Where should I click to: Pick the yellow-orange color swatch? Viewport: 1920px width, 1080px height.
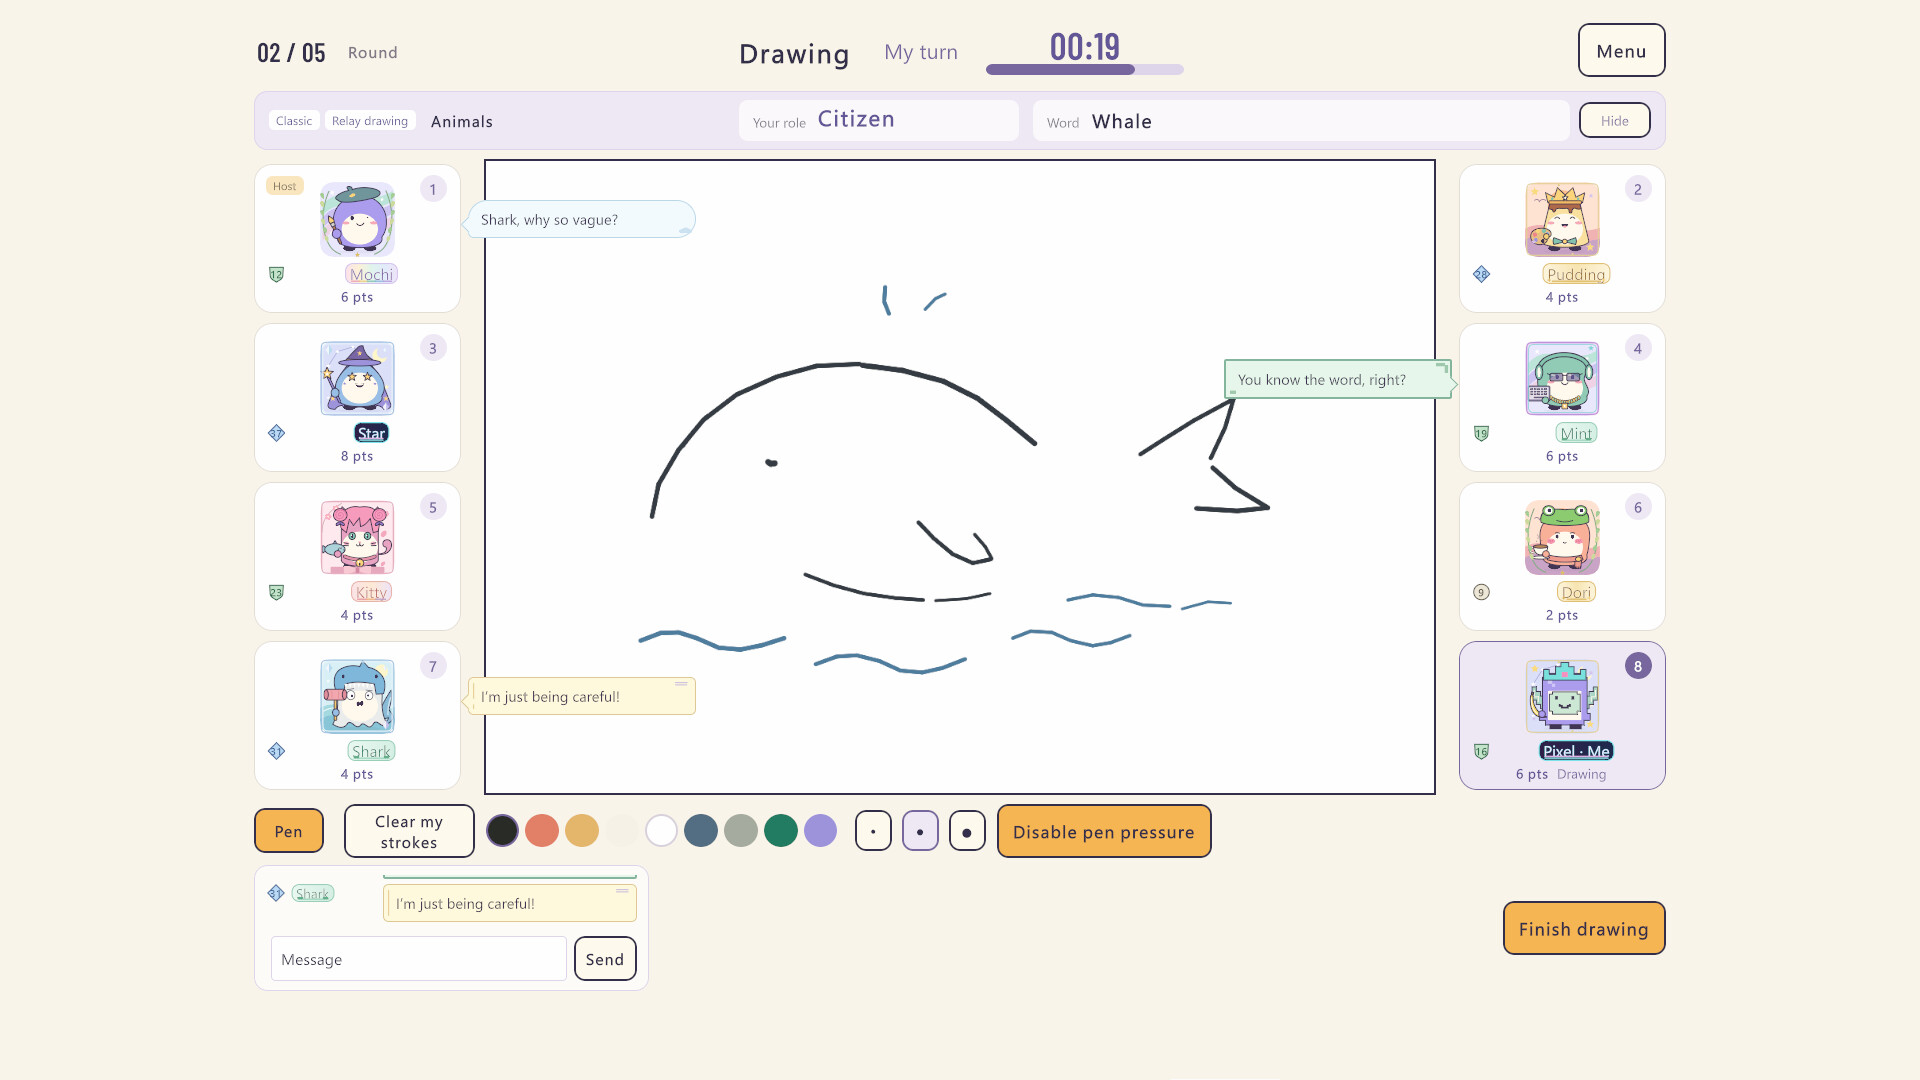point(582,831)
